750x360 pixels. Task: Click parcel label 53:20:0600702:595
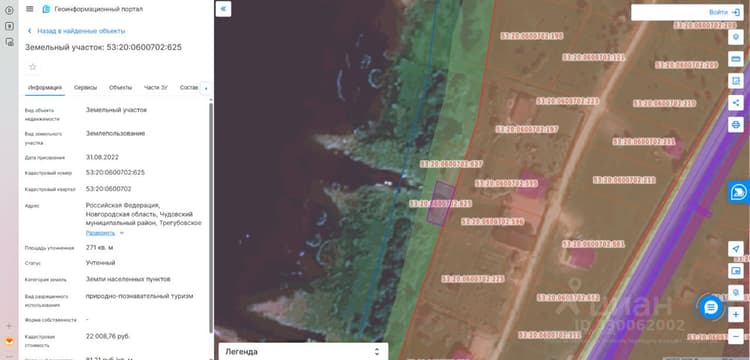tap(506, 184)
